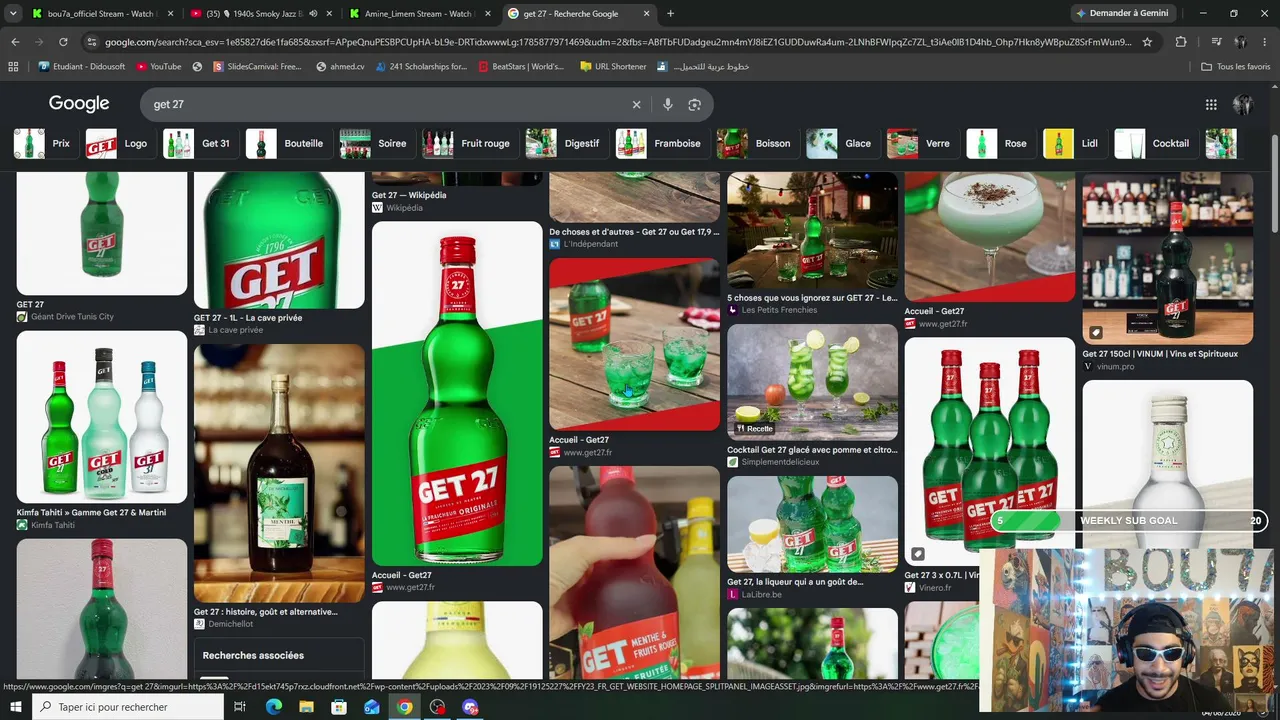Bookmark this page with the star icon
The image size is (1280, 720).
pyautogui.click(x=1147, y=42)
